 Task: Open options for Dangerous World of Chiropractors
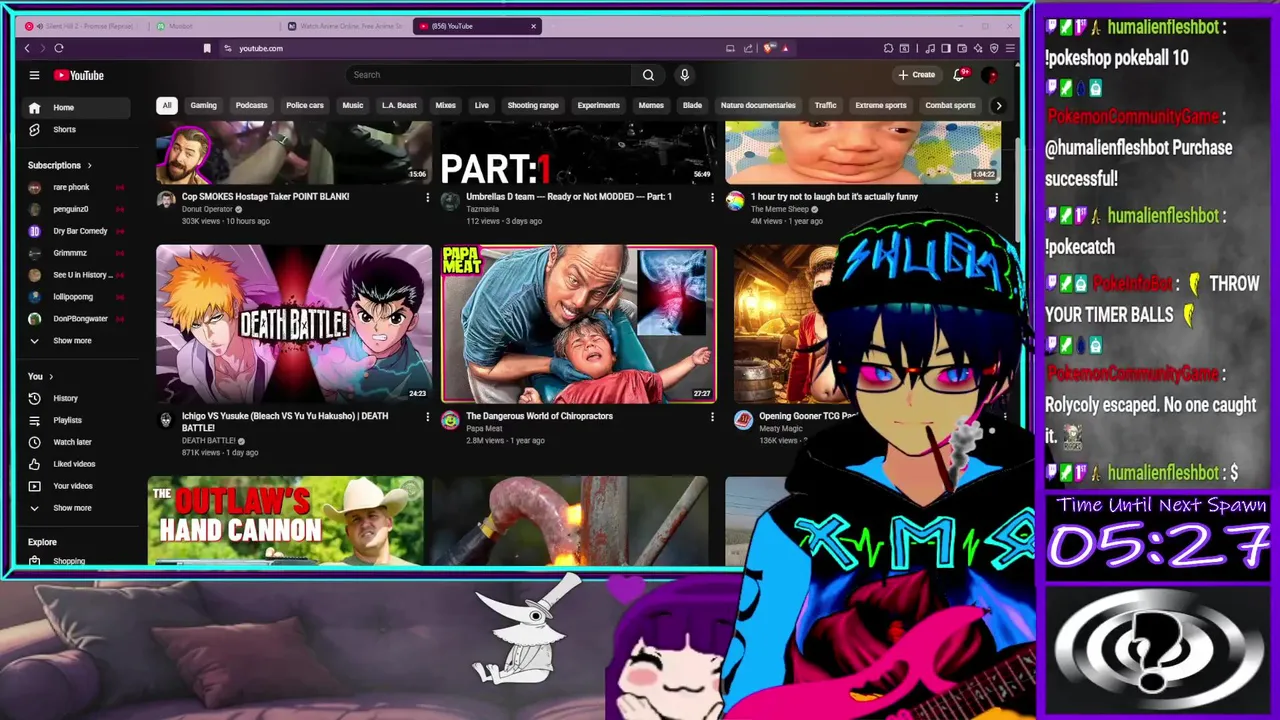tap(712, 417)
